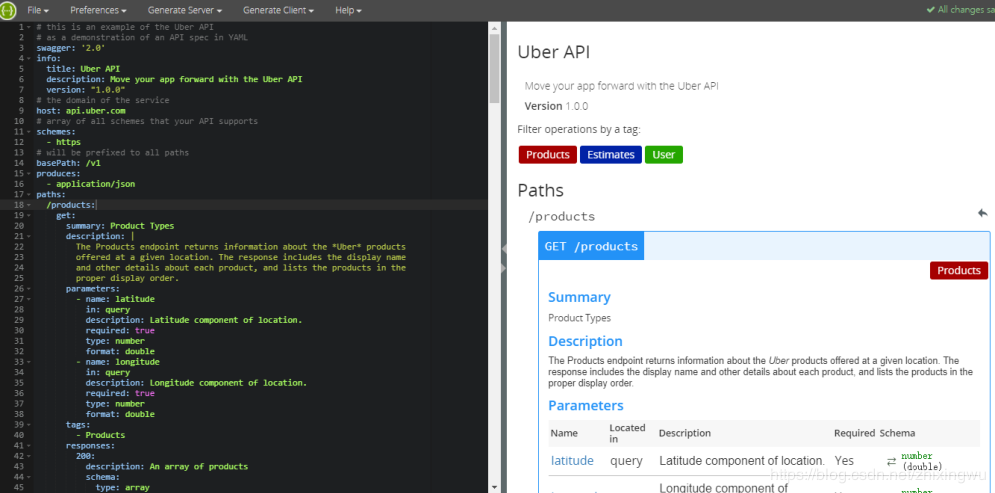Collapse the paths block at line 17
The image size is (995, 493).
coord(29,194)
